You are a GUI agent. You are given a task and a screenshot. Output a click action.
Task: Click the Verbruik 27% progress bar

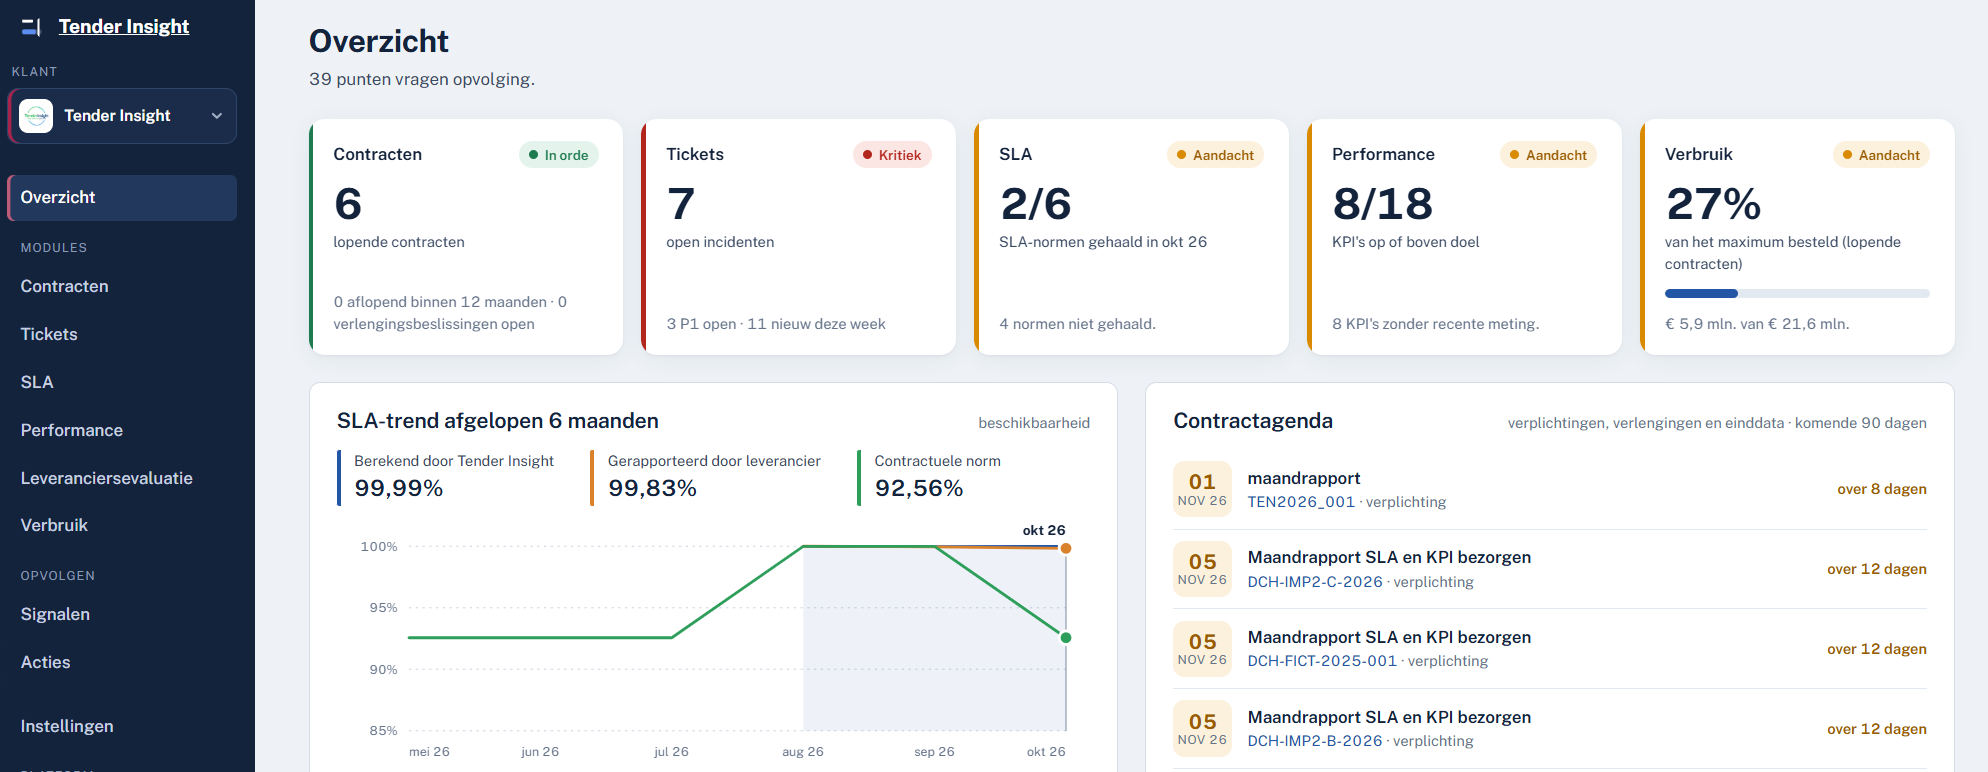coord(1797,294)
